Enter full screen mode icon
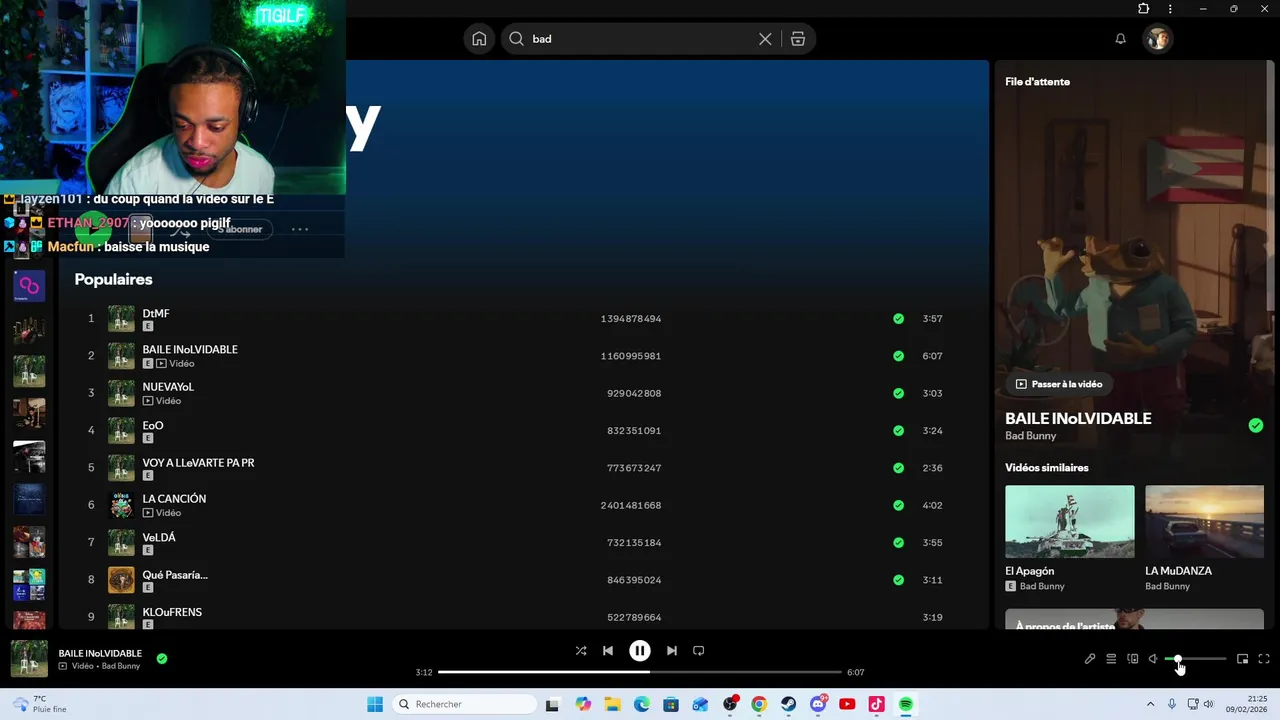 1264,659
